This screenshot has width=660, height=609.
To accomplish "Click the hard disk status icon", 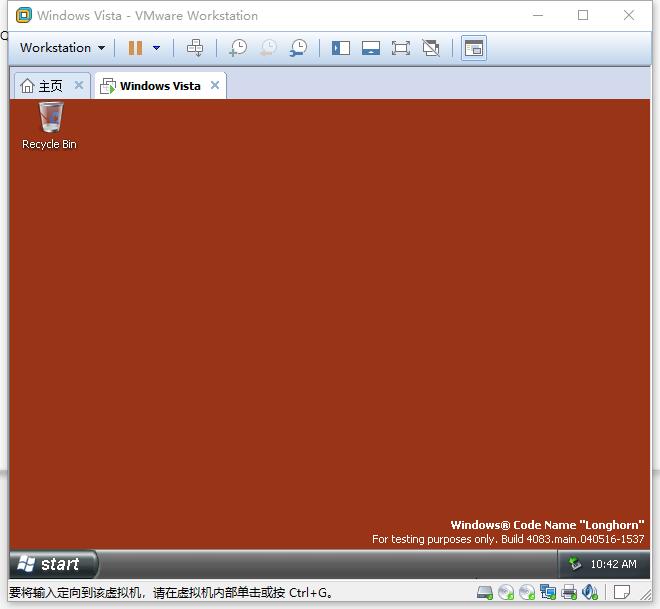I will pos(485,593).
